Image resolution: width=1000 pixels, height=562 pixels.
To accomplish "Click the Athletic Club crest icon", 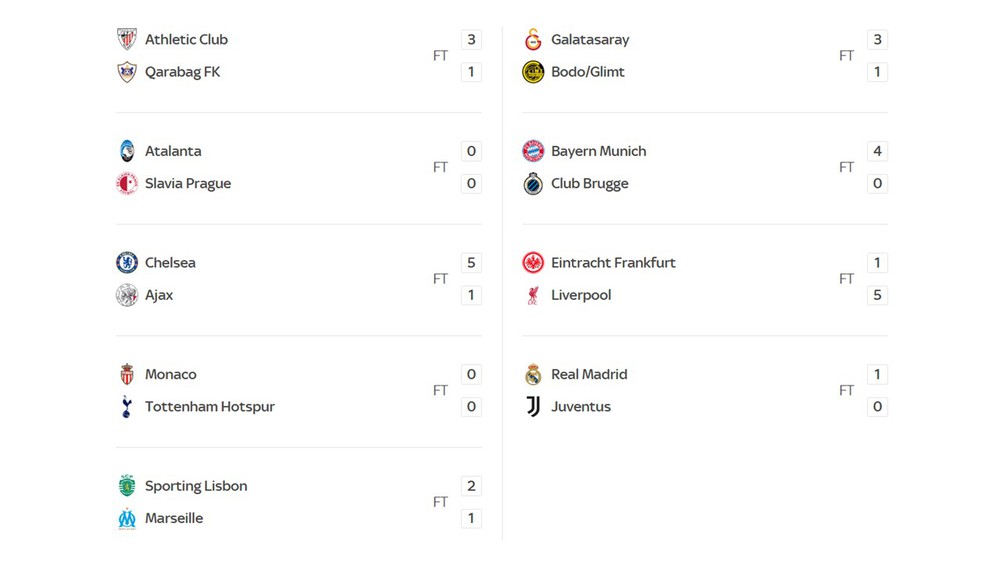I will [127, 40].
